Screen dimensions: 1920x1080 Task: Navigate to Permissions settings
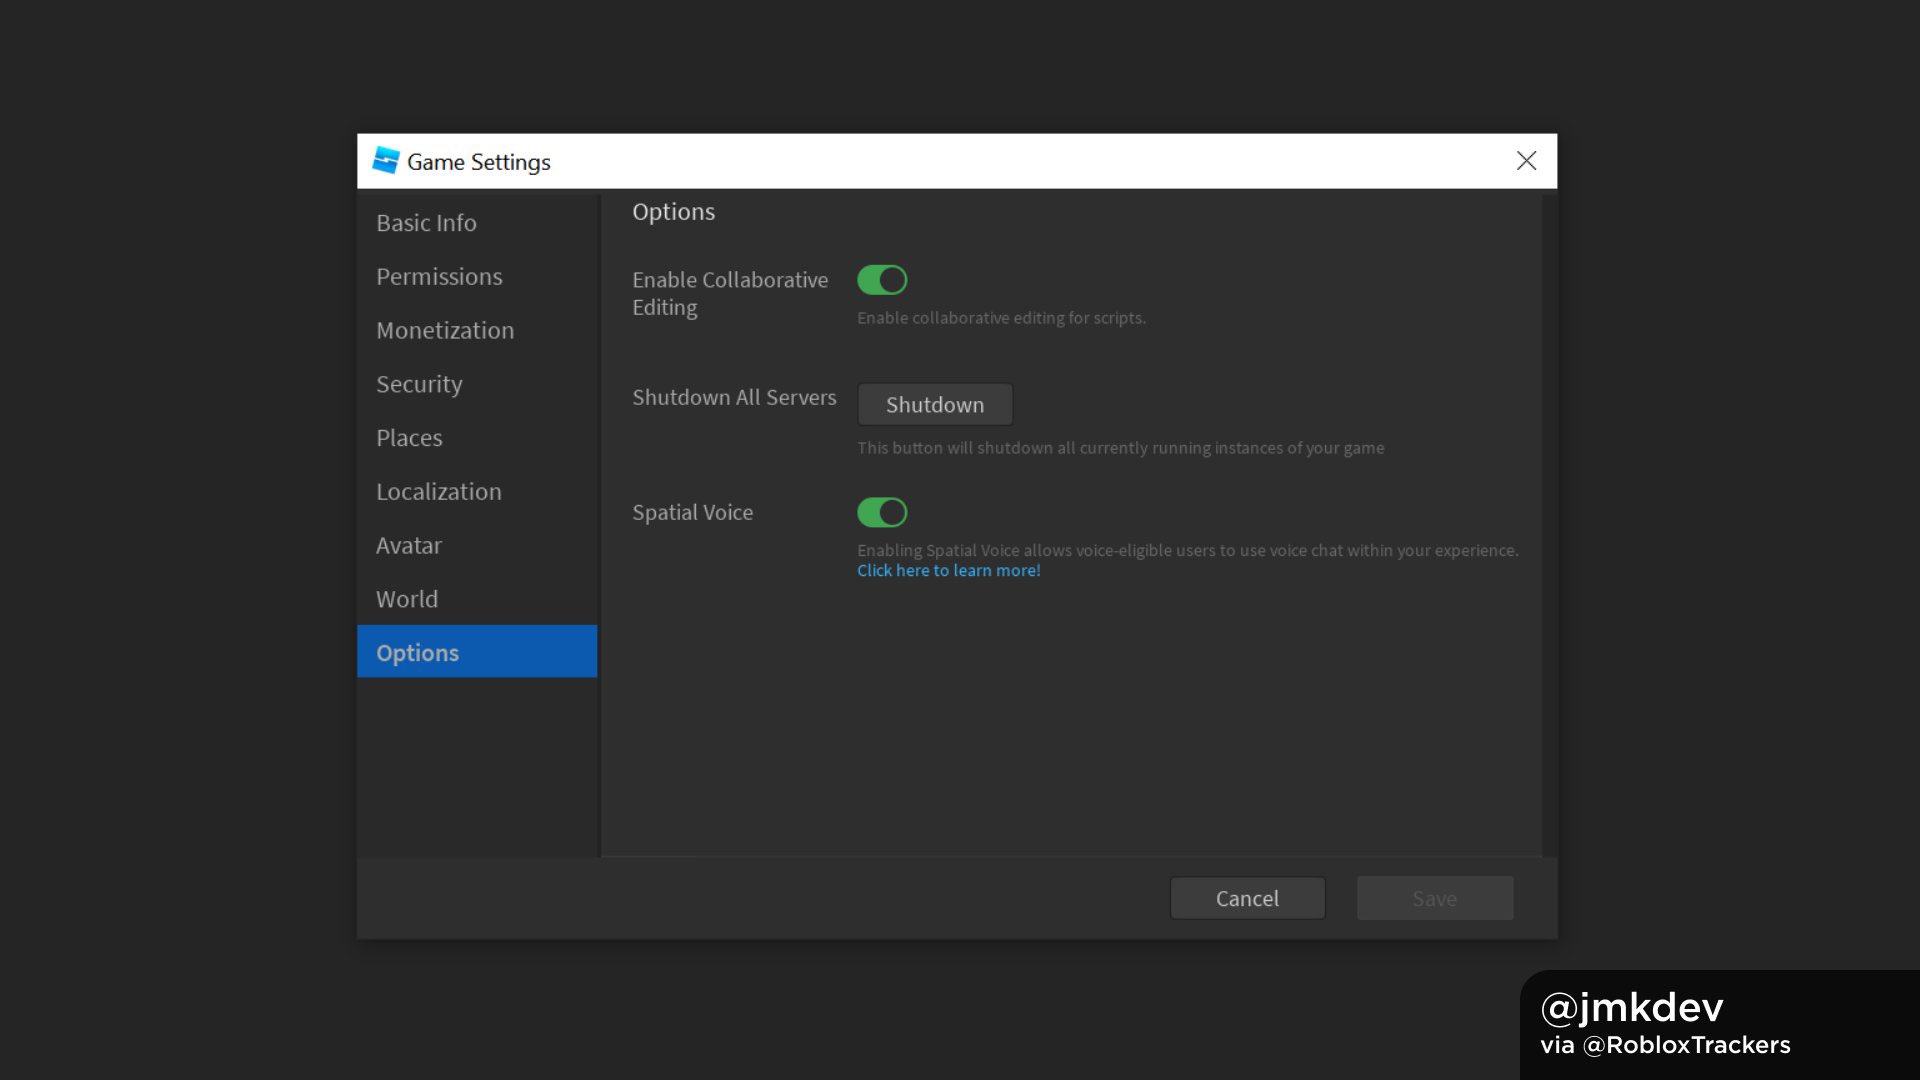[439, 276]
